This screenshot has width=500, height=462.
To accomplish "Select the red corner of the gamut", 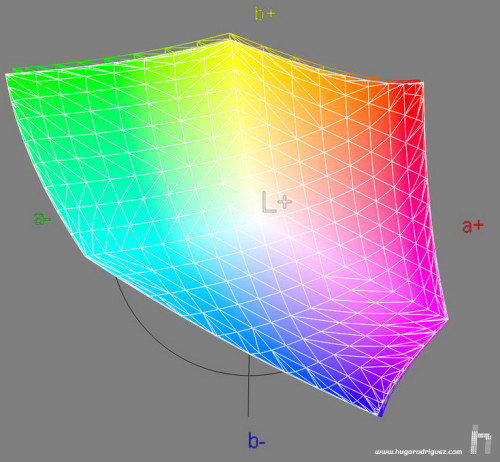I will click(421, 83).
